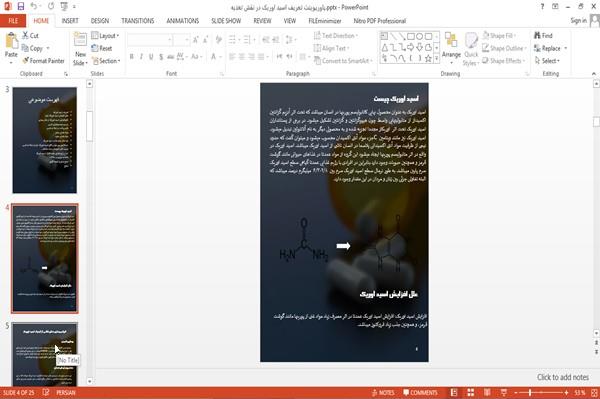
Task: Toggle Bold formatting
Action: (131, 57)
